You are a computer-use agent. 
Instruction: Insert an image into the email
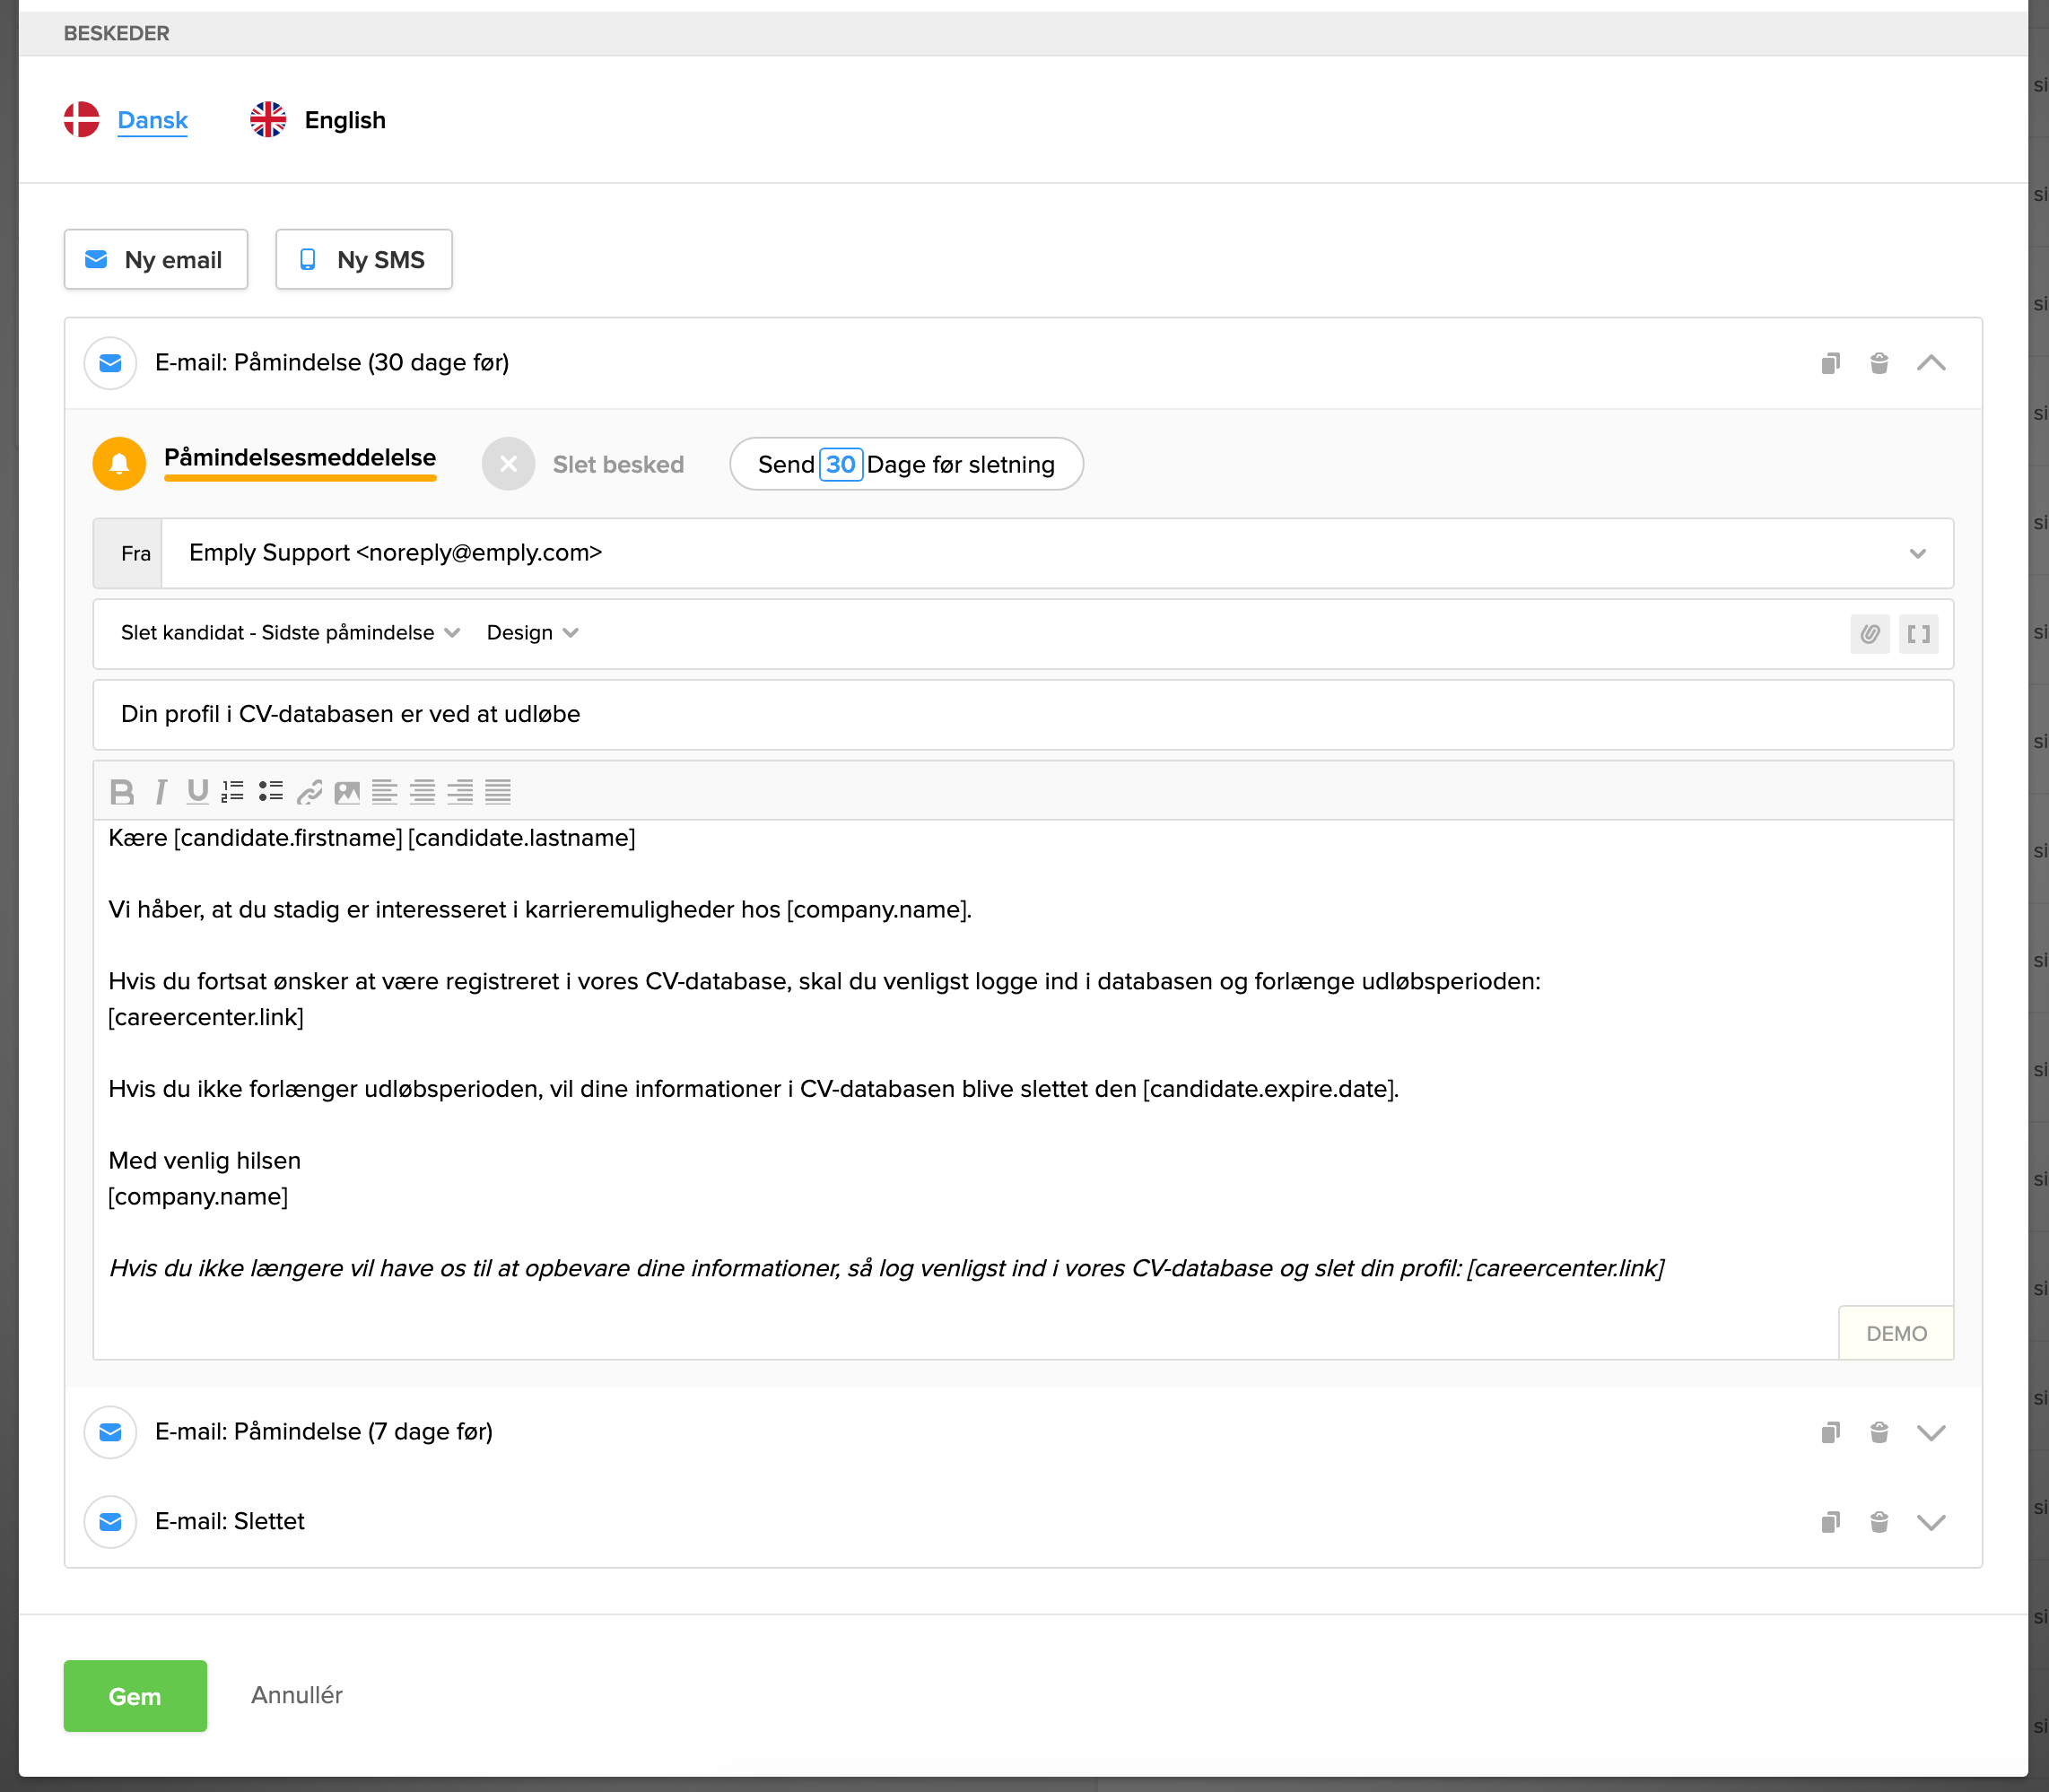[347, 792]
